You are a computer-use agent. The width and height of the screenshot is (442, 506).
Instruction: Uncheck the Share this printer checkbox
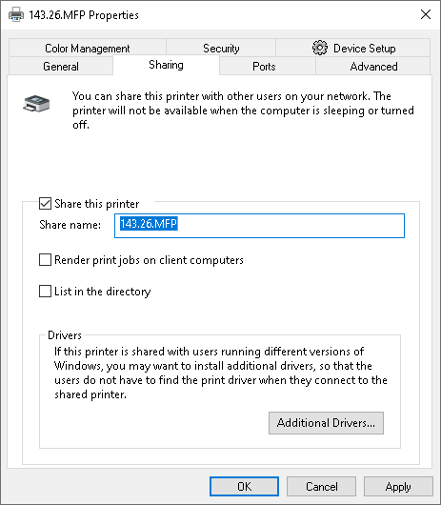[45, 204]
